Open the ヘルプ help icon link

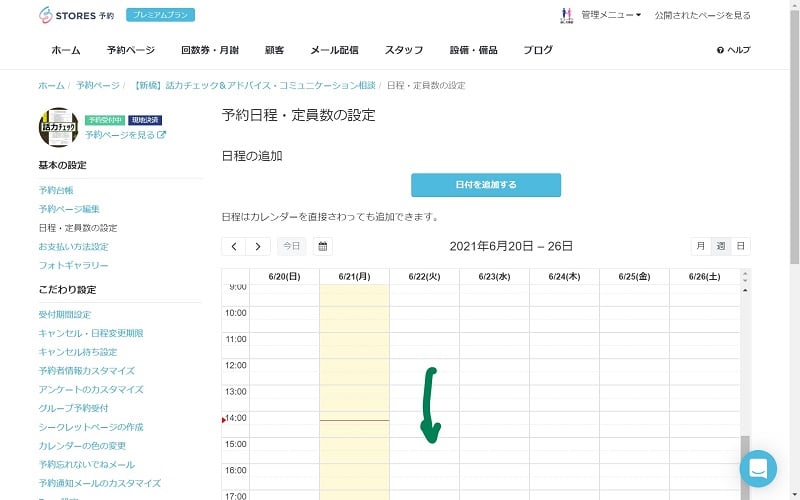(x=733, y=50)
